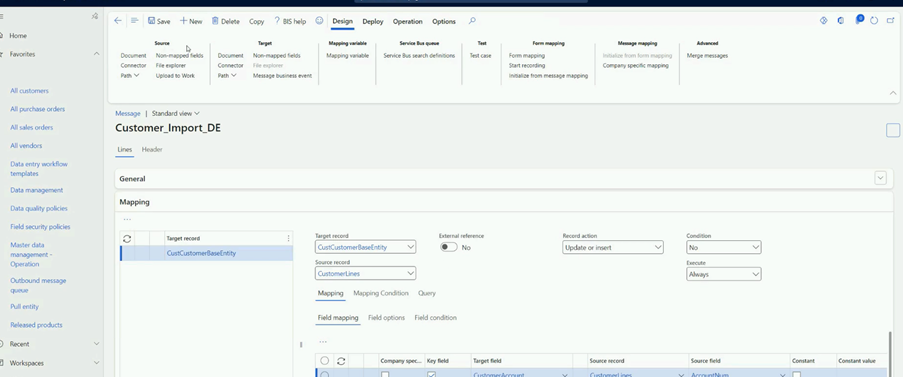Check Company specific for CustomerAccount row
This screenshot has height=377, width=903.
[385, 375]
